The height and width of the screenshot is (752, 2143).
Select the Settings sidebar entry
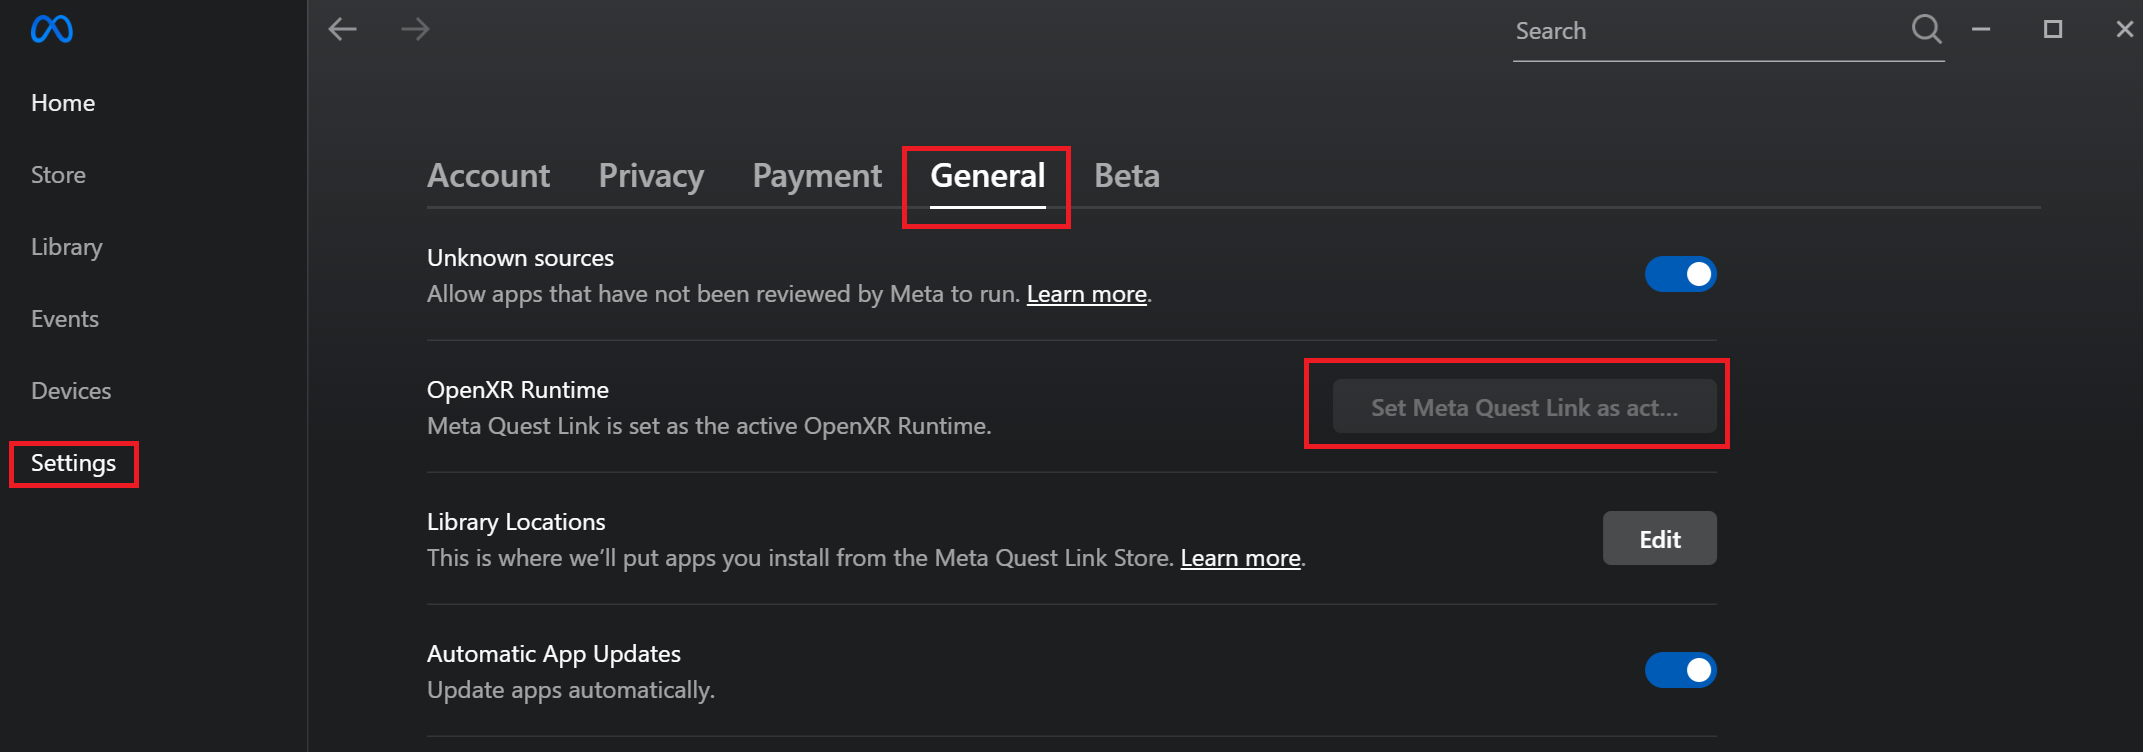tap(73, 463)
